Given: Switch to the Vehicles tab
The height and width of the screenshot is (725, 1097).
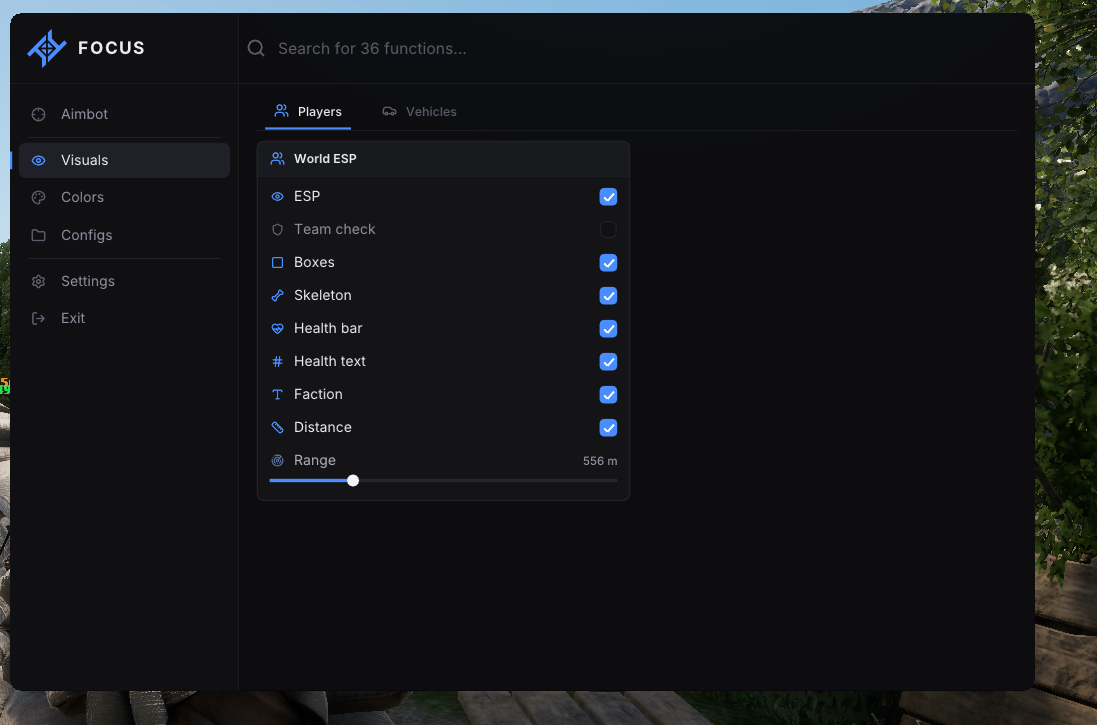Looking at the screenshot, I should pyautogui.click(x=419, y=112).
